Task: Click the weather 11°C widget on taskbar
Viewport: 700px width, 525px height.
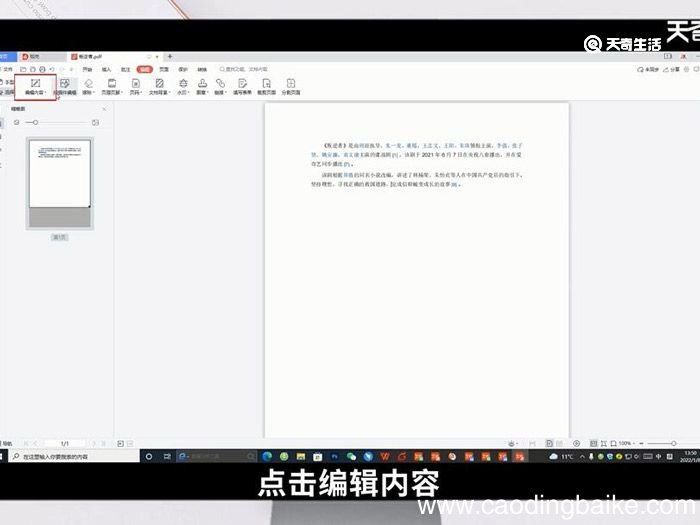Action: pyautogui.click(x=561, y=456)
